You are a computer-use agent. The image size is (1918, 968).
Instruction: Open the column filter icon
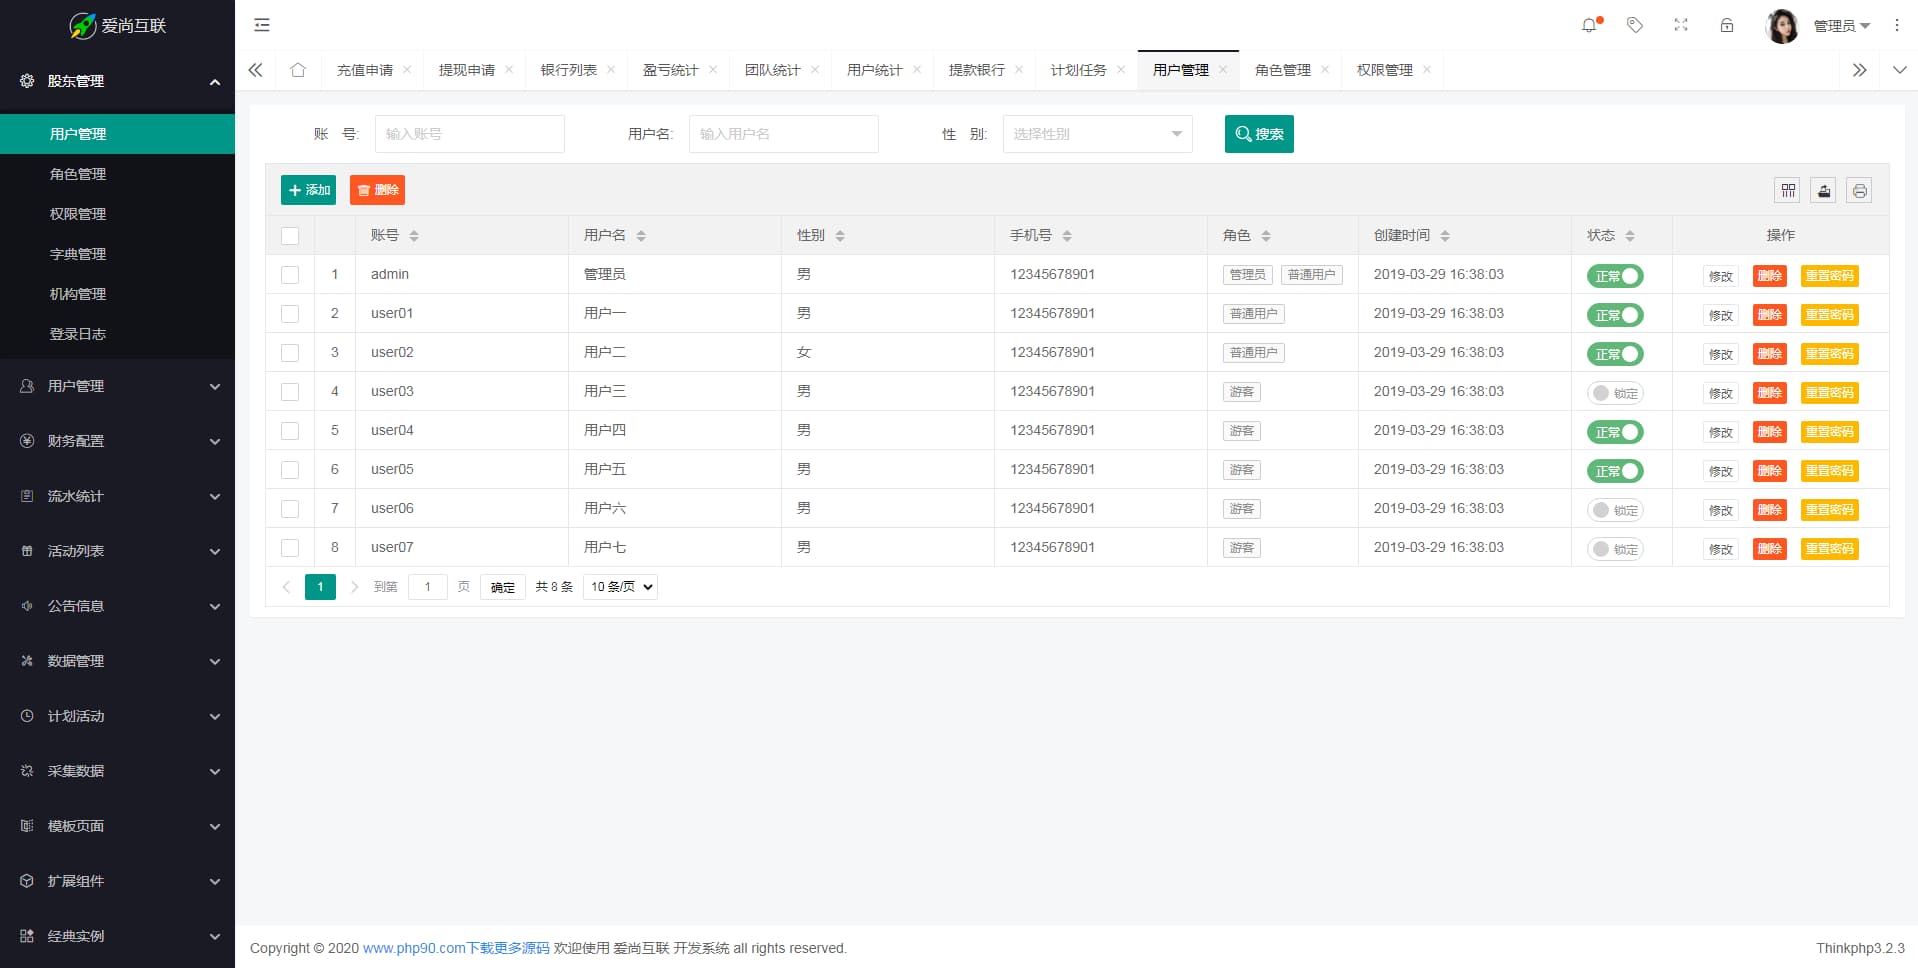coord(1788,190)
